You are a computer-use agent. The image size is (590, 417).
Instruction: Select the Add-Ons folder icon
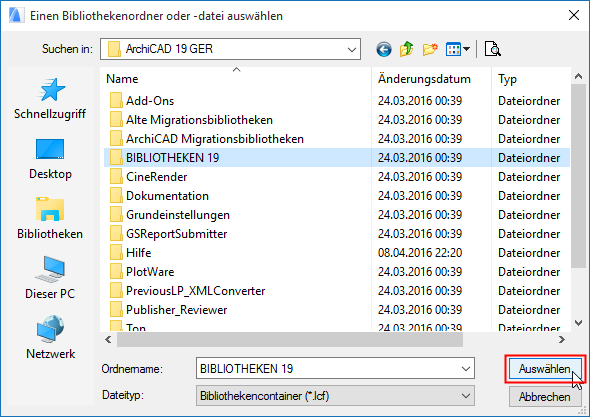[x=116, y=100]
